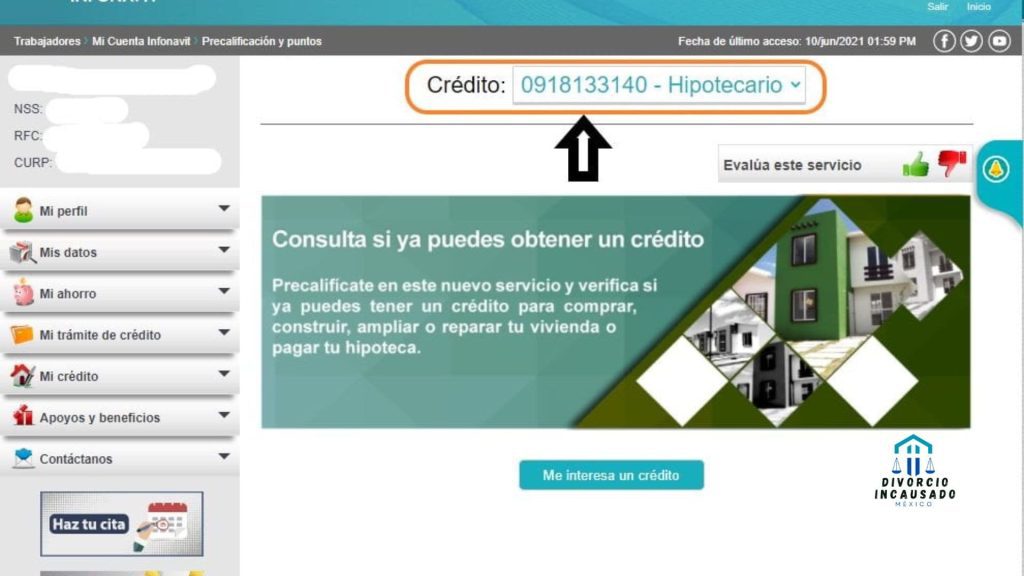The image size is (1024, 576).
Task: Click the Salir link
Action: pyautogui.click(x=937, y=7)
